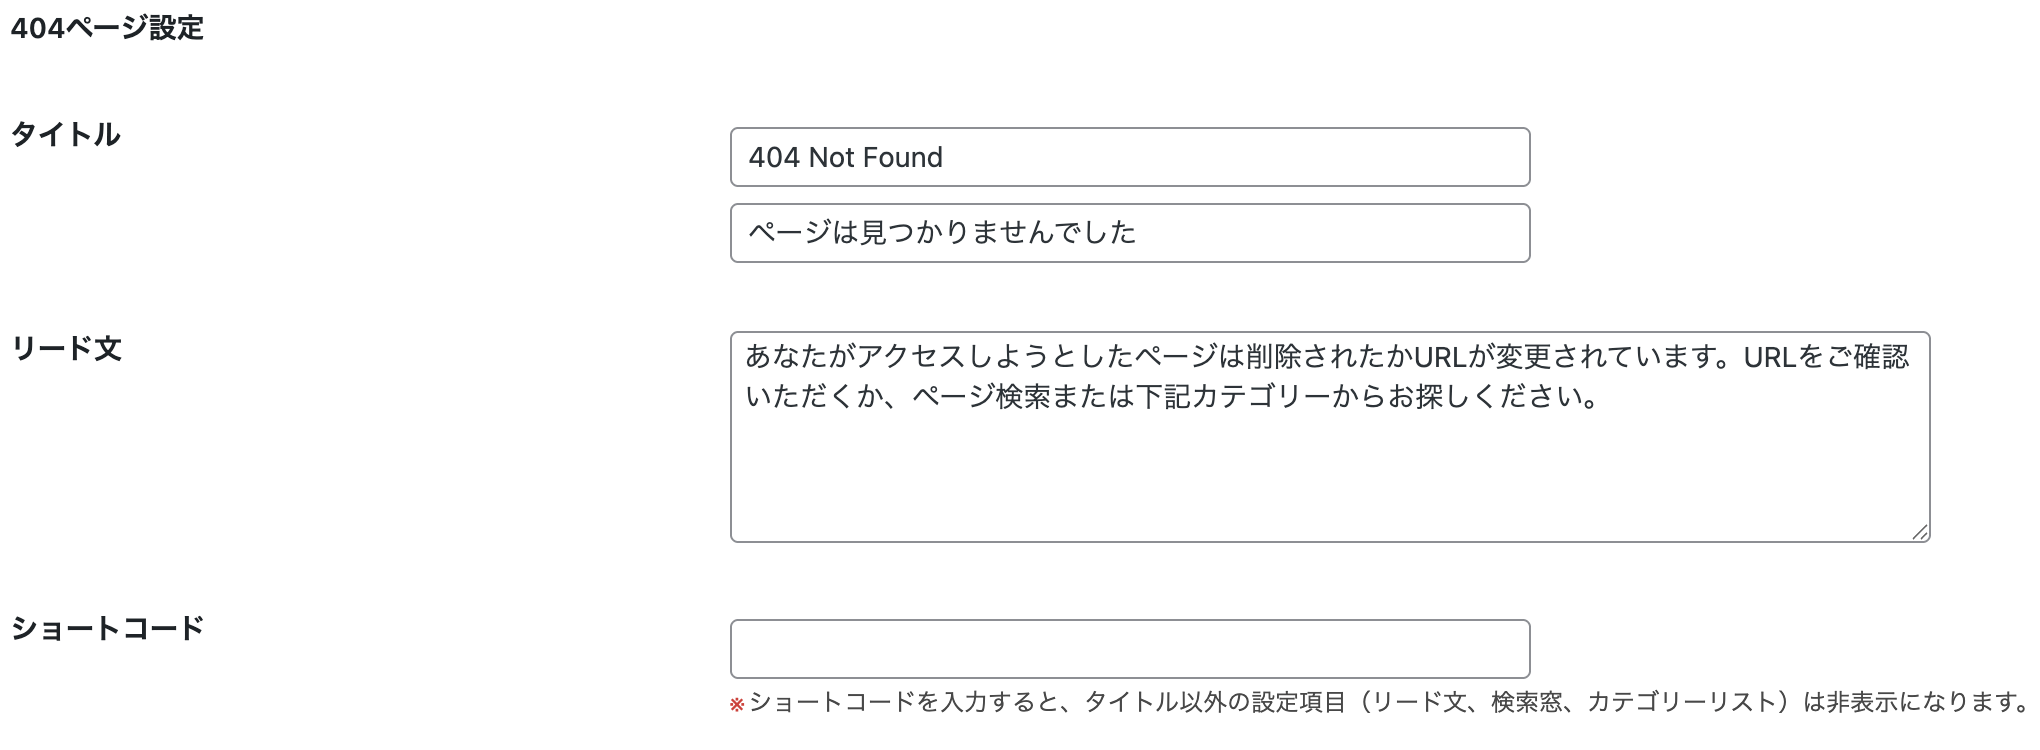Click the red ※ note mark
2040x750 pixels.
pos(737,705)
